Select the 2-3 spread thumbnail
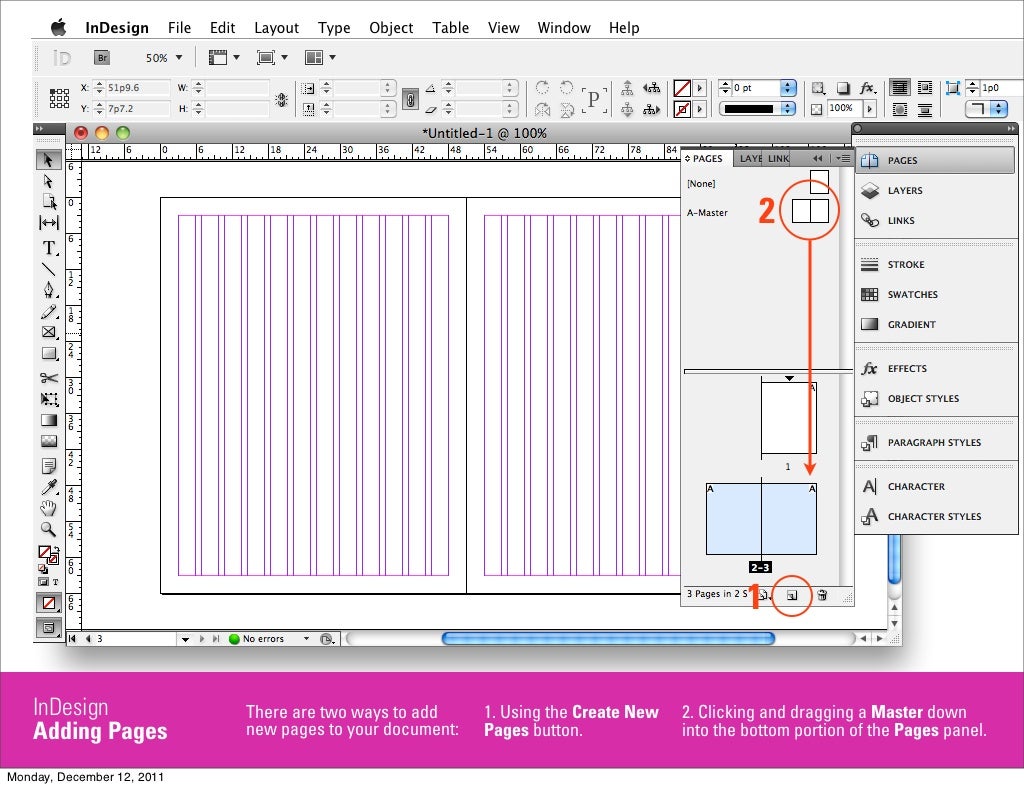The width and height of the screenshot is (1024, 788). point(761,519)
